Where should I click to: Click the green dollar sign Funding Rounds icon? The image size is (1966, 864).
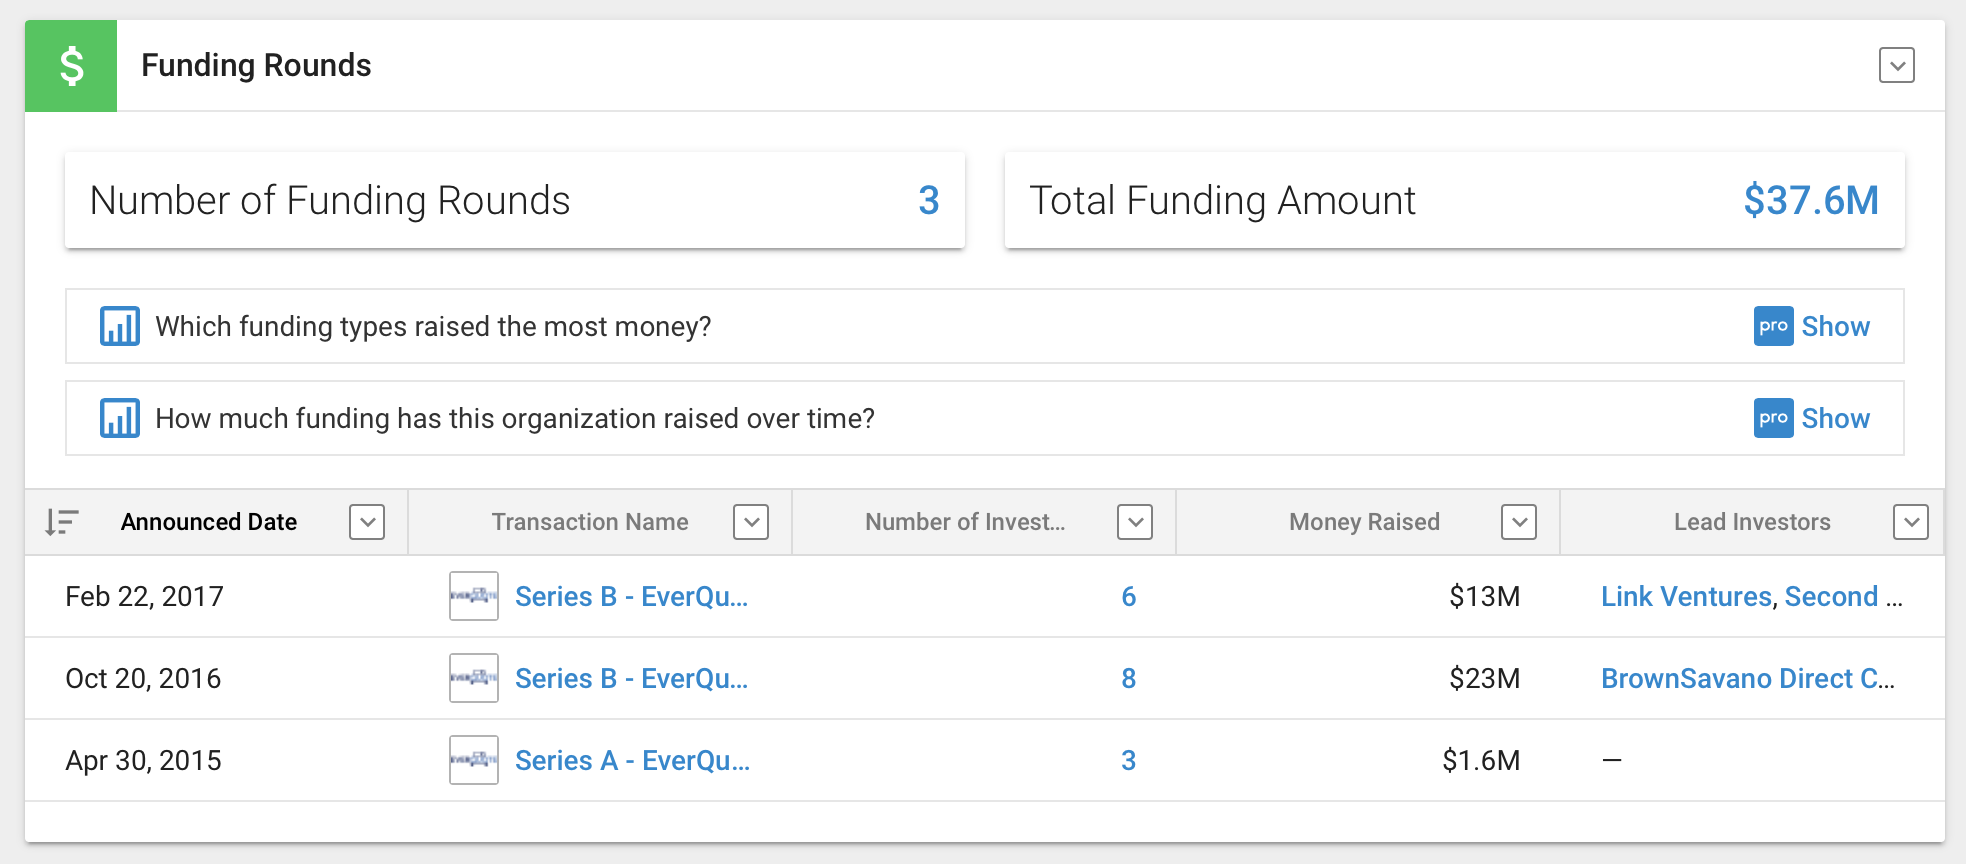(x=71, y=66)
